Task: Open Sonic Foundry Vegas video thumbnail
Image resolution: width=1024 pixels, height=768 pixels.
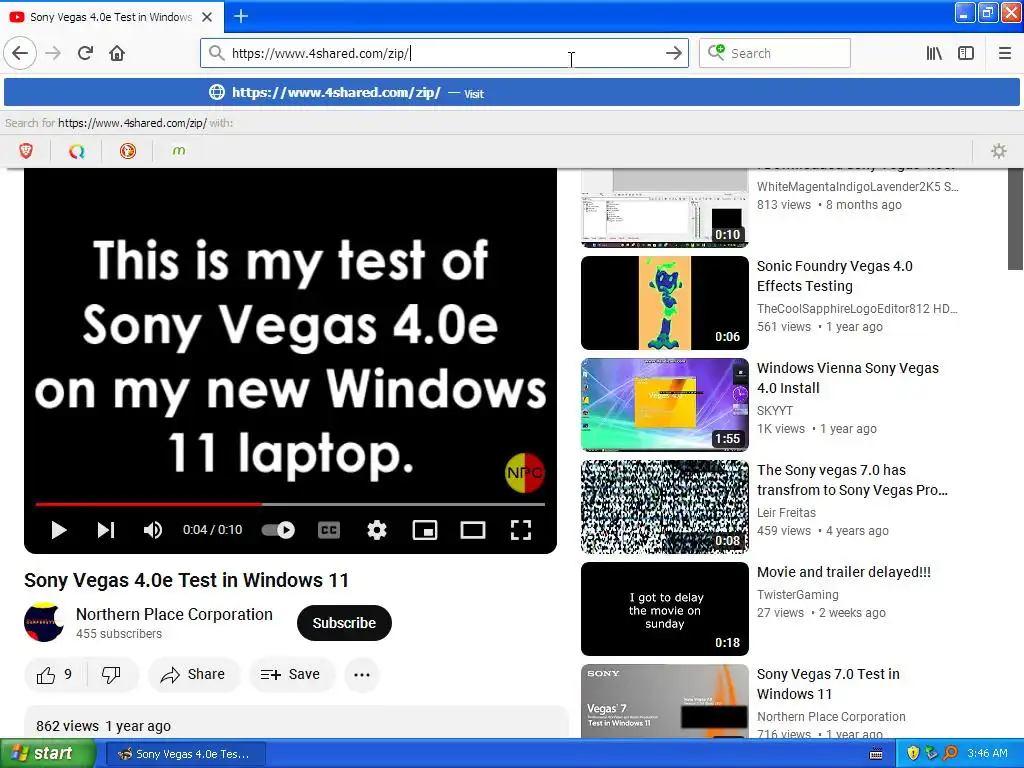Action: [665, 303]
